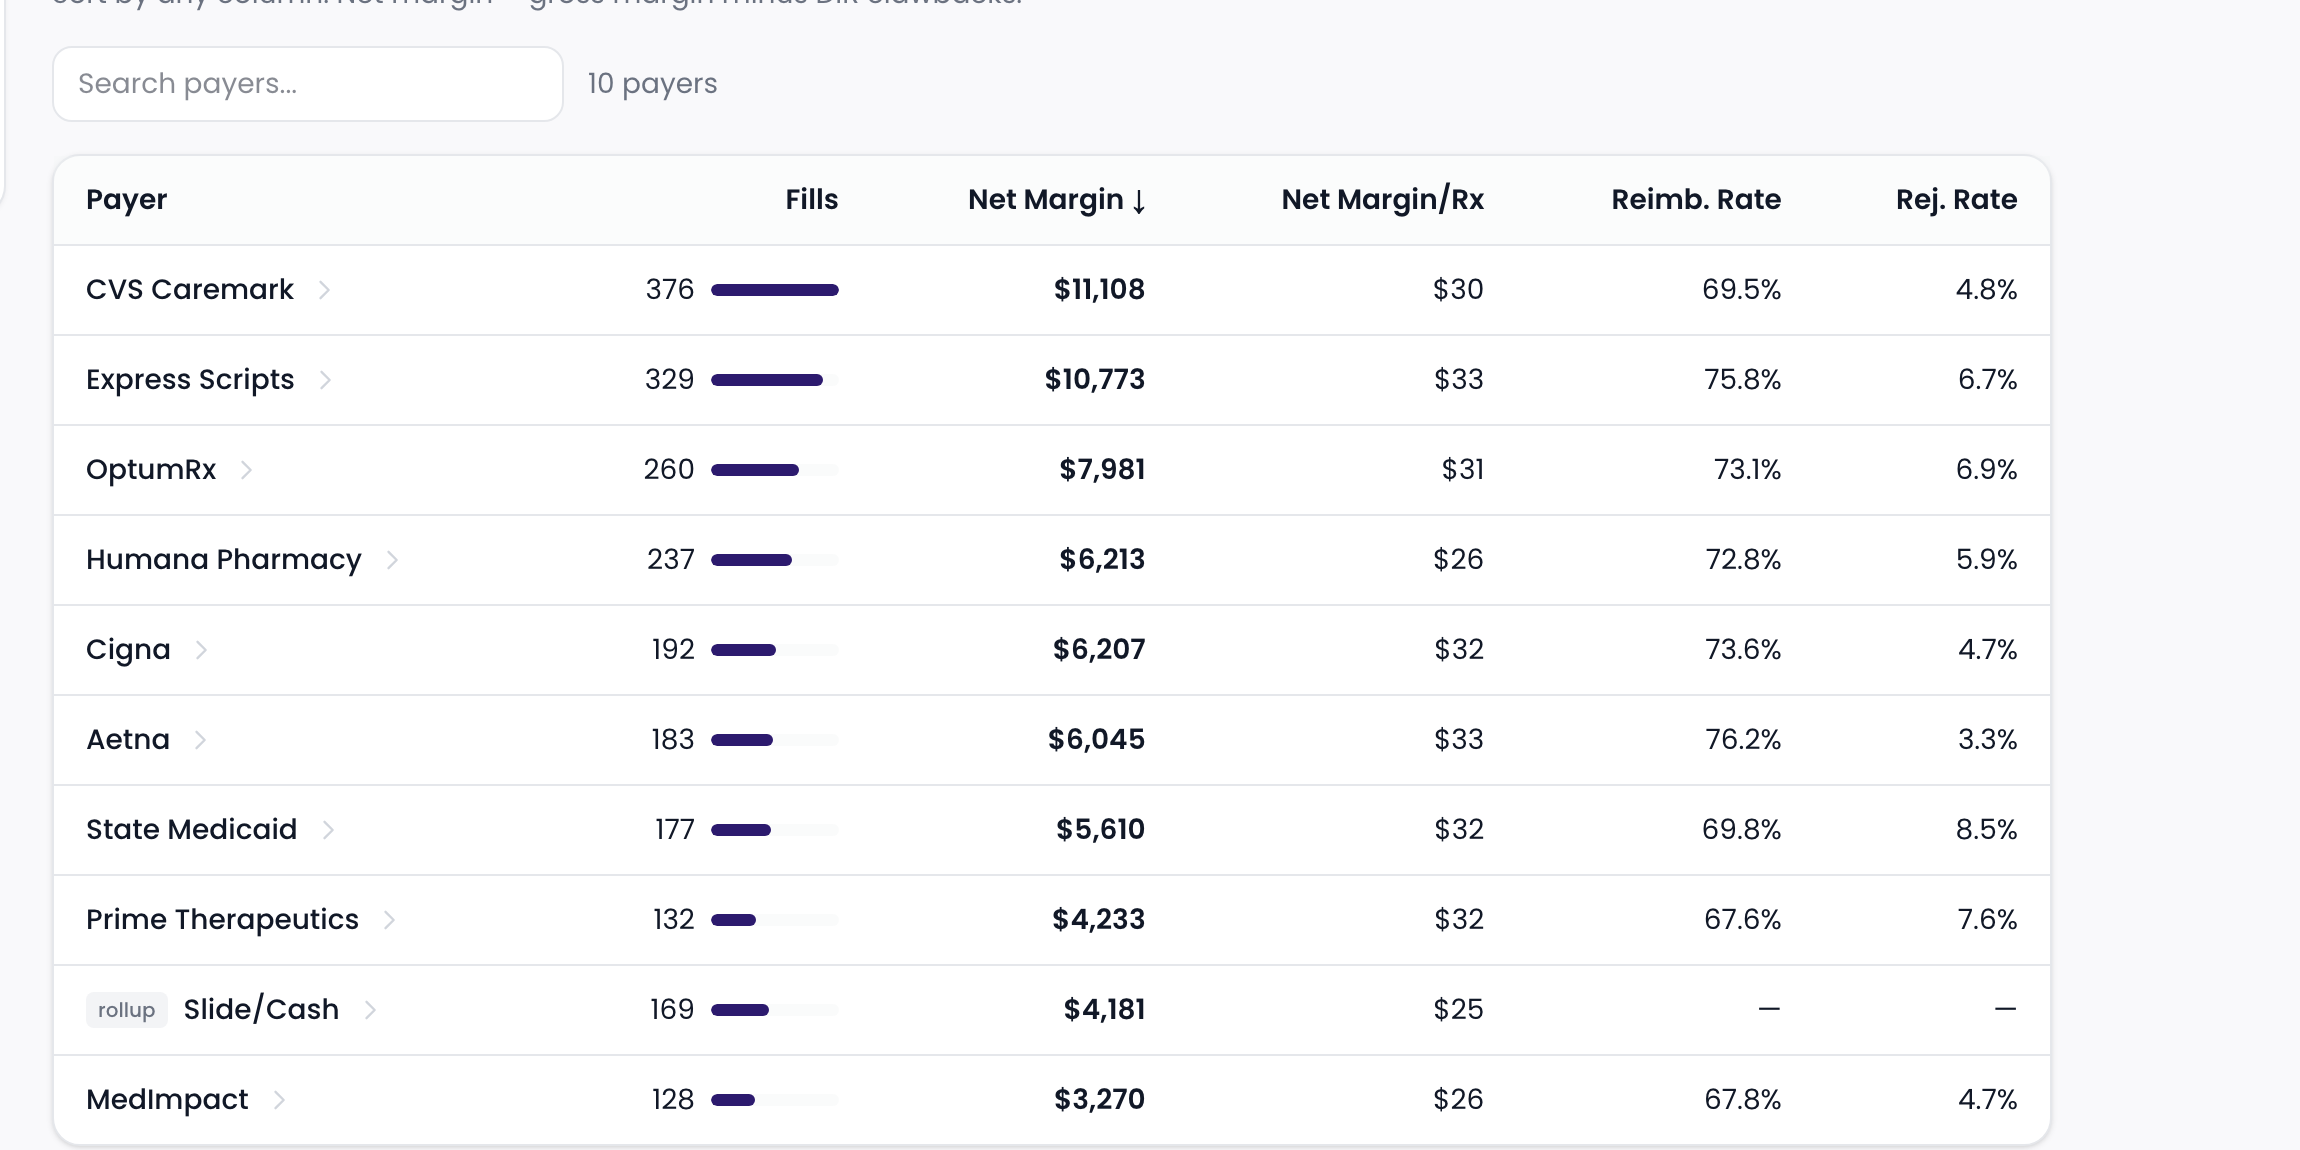Toggle sort on Net Margin column header

pos(1057,200)
